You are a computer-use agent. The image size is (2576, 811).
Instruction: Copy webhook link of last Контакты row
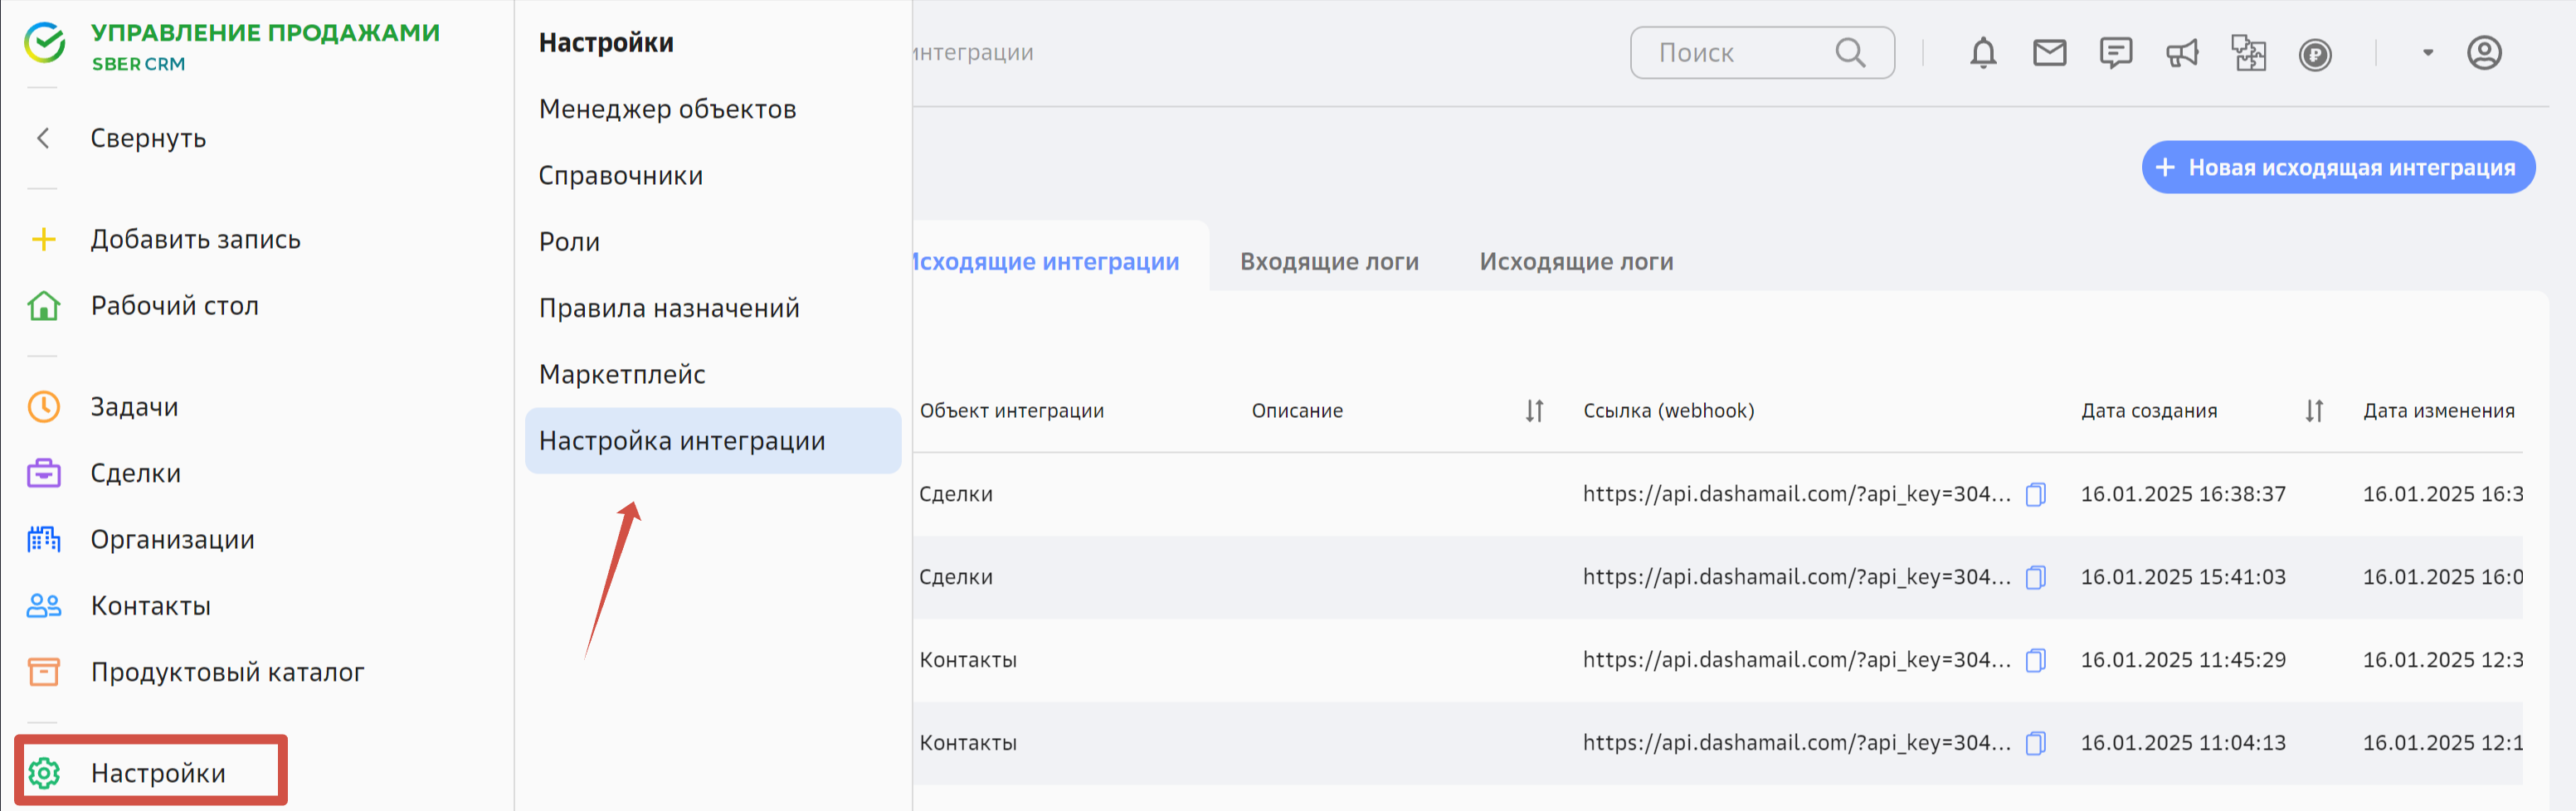tap(2035, 743)
